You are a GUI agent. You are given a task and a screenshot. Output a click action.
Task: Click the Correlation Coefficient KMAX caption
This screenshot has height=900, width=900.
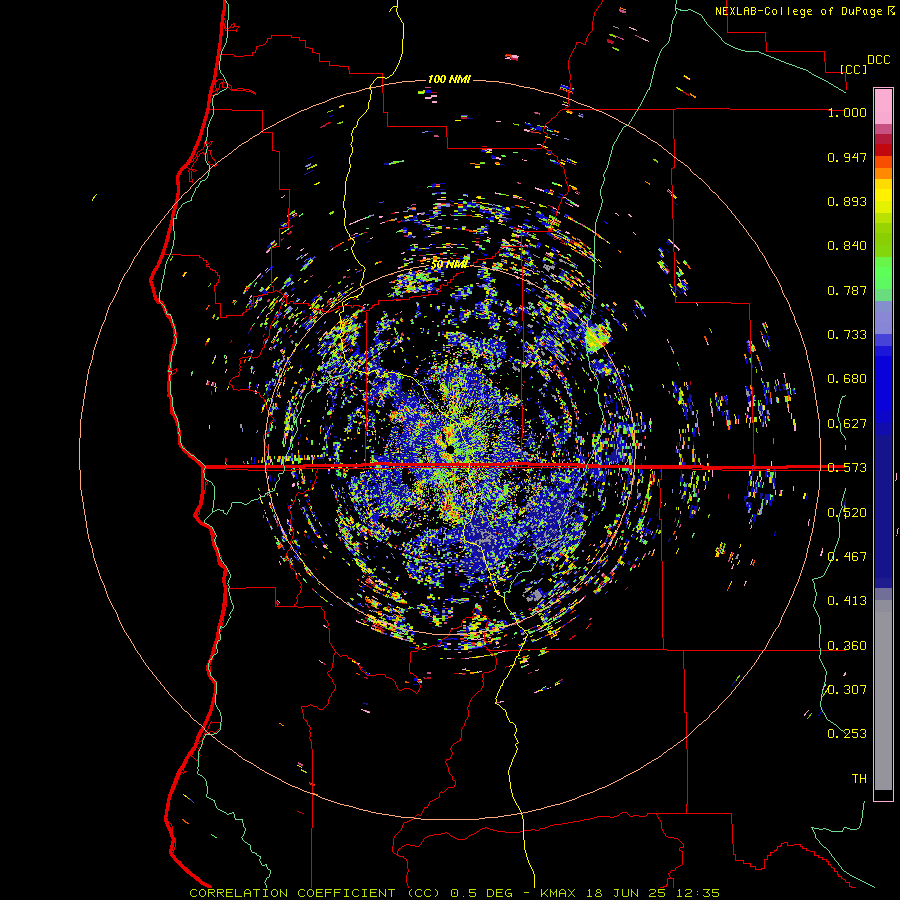click(x=455, y=893)
